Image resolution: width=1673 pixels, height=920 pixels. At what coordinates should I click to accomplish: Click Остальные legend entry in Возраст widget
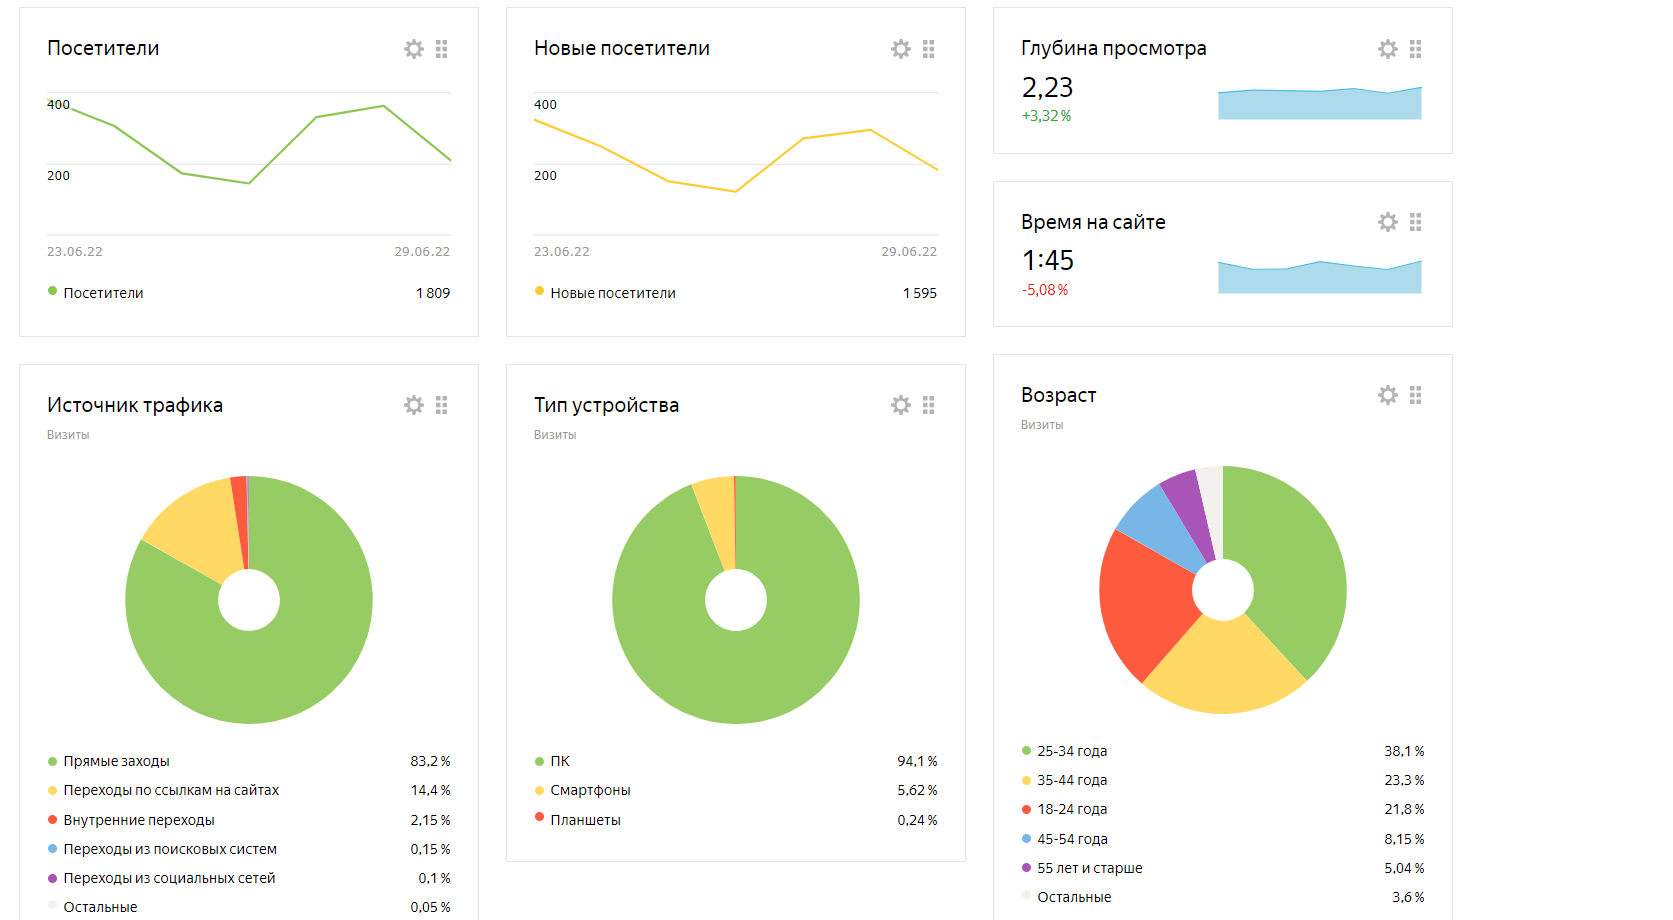point(1066,897)
